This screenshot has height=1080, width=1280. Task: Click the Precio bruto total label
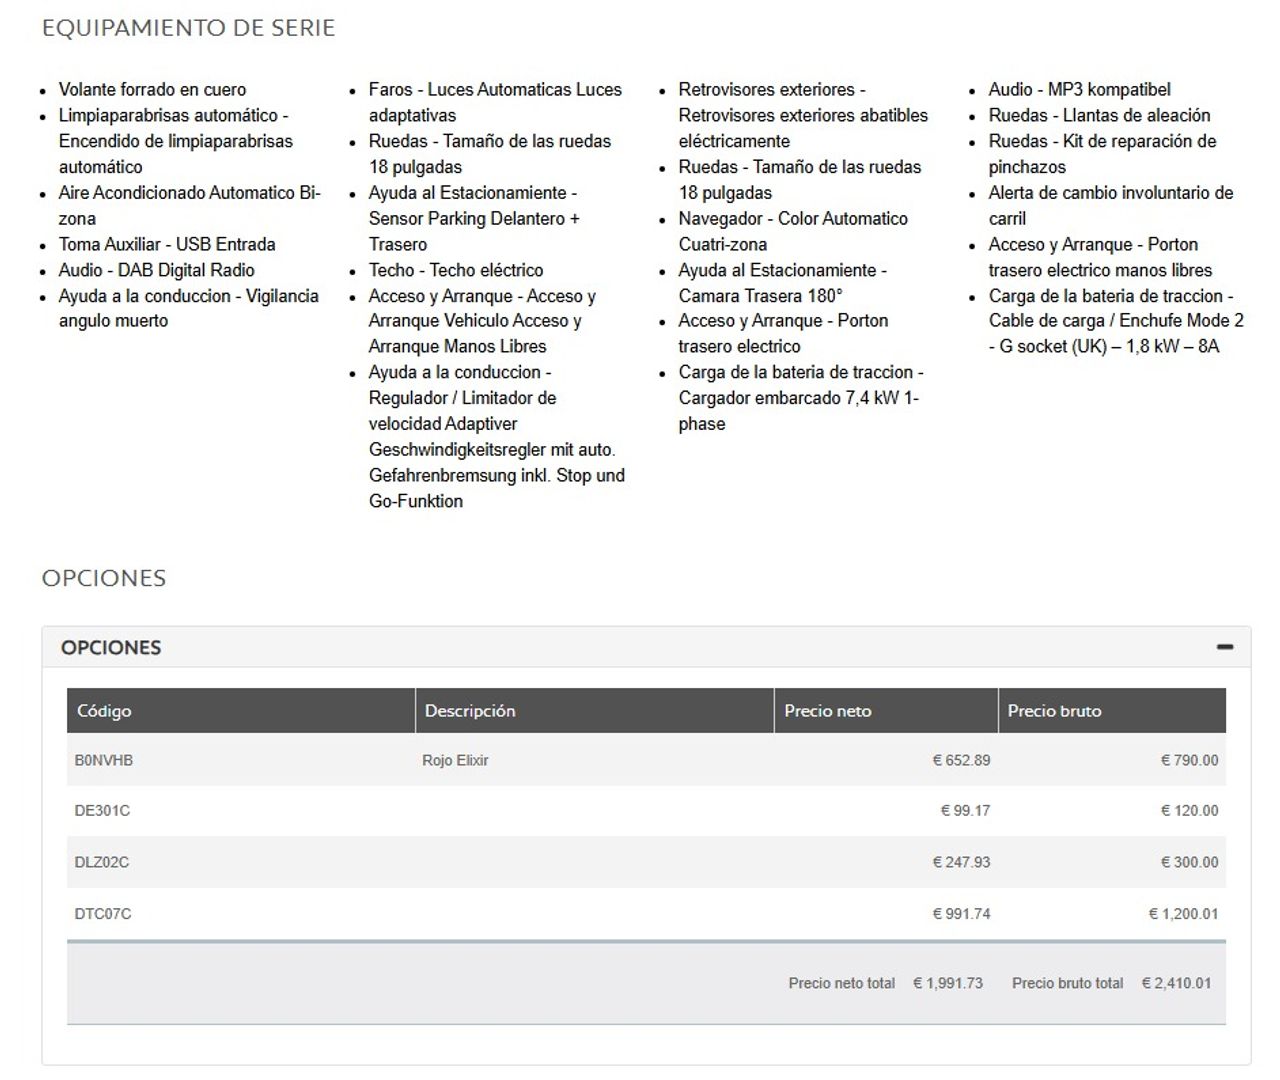click(x=1067, y=983)
